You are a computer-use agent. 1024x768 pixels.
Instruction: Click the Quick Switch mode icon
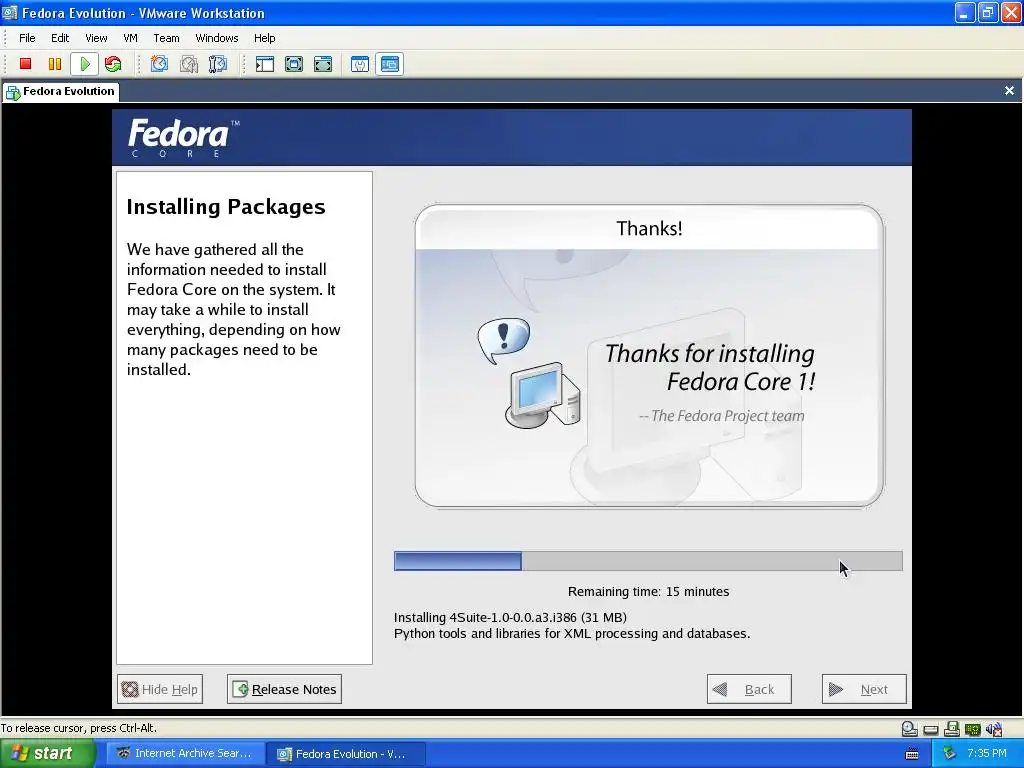coord(294,64)
